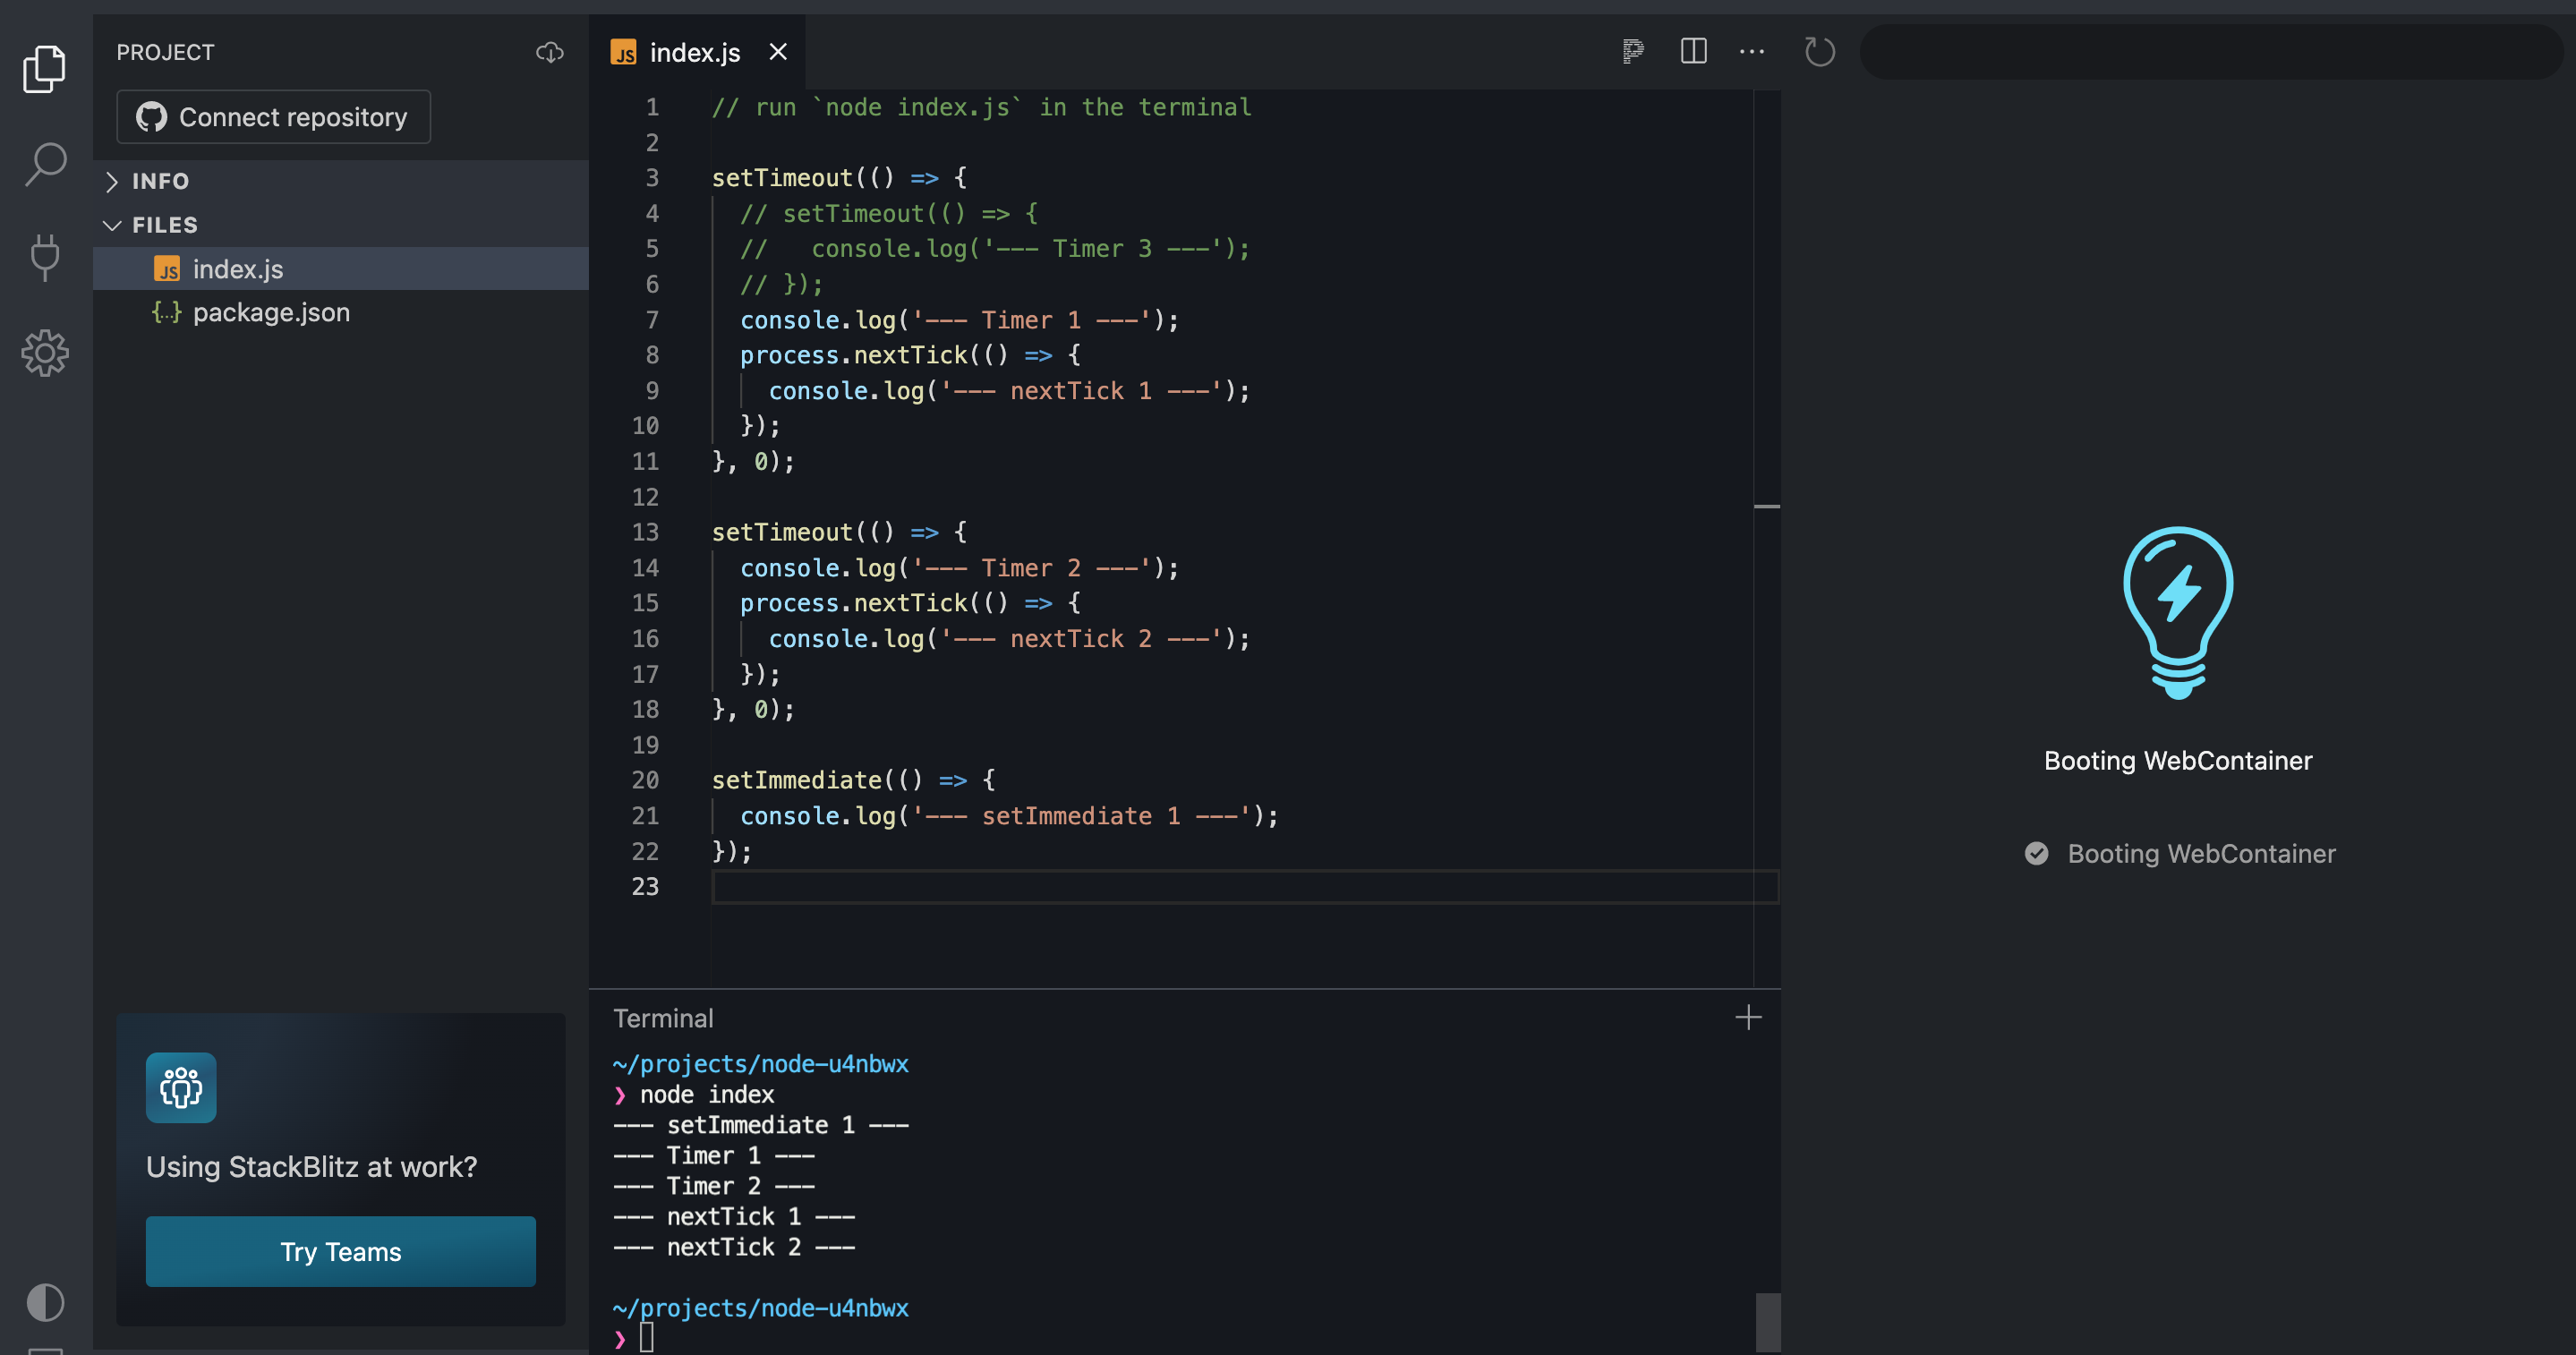Click the cloud download project icon
The height and width of the screenshot is (1355, 2576).
549,52
